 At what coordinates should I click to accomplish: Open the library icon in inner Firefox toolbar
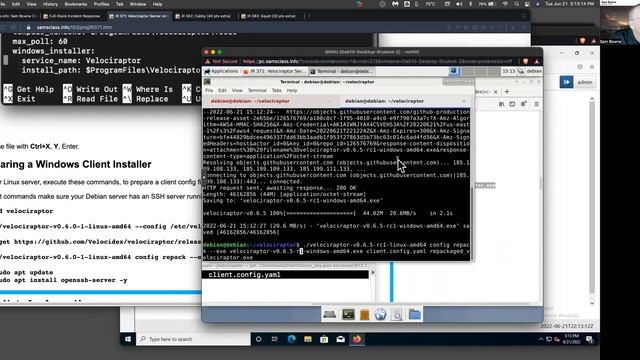tap(501, 104)
